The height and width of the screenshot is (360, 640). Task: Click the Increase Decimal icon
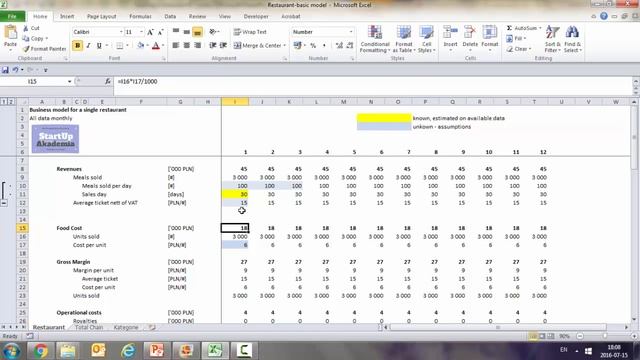click(339, 46)
